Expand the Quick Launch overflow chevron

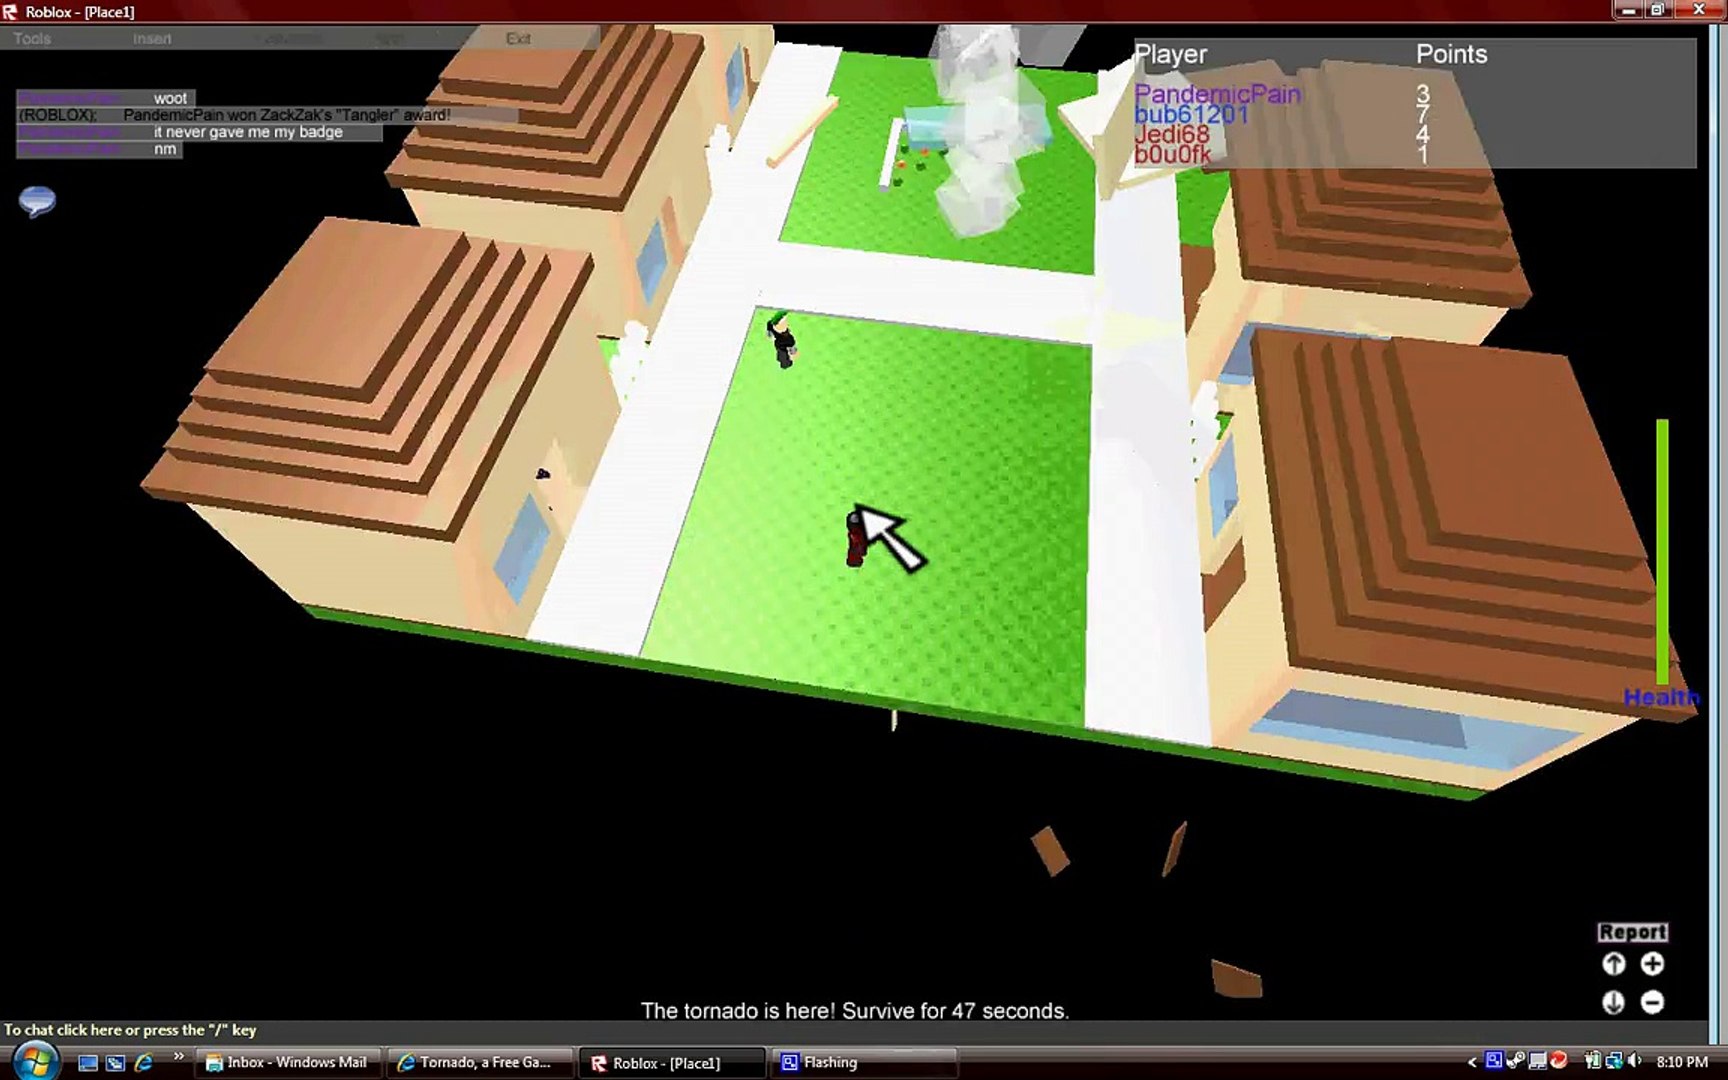coord(178,1057)
